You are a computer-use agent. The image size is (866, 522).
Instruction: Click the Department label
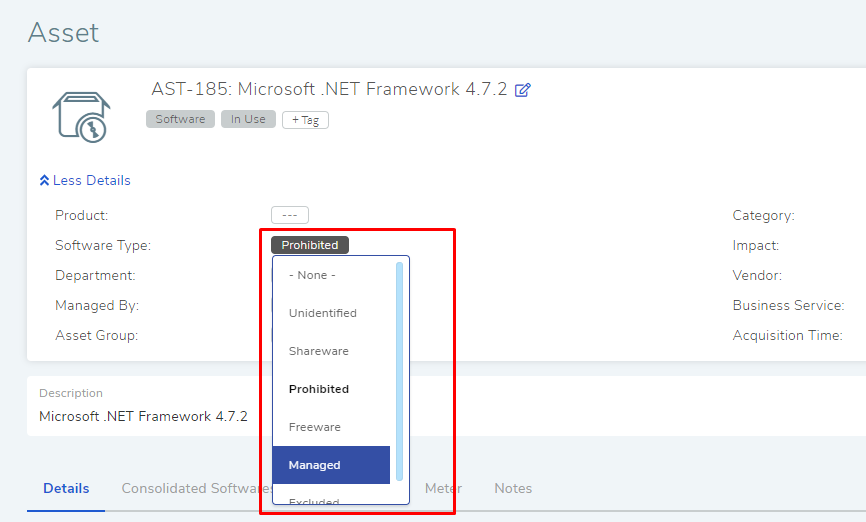[x=95, y=276]
